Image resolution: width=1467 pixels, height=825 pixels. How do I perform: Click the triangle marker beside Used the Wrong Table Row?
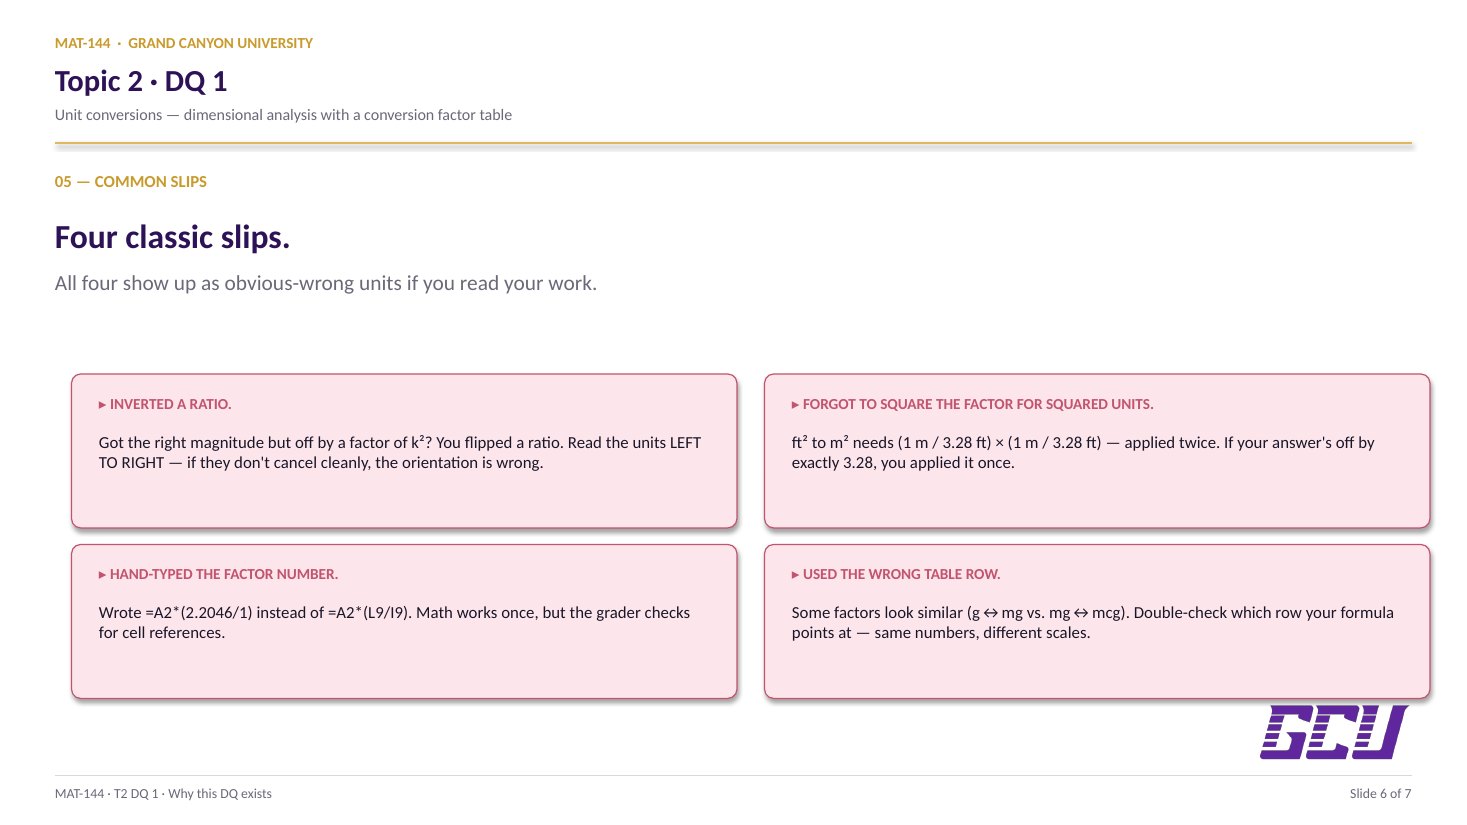pyautogui.click(x=795, y=575)
